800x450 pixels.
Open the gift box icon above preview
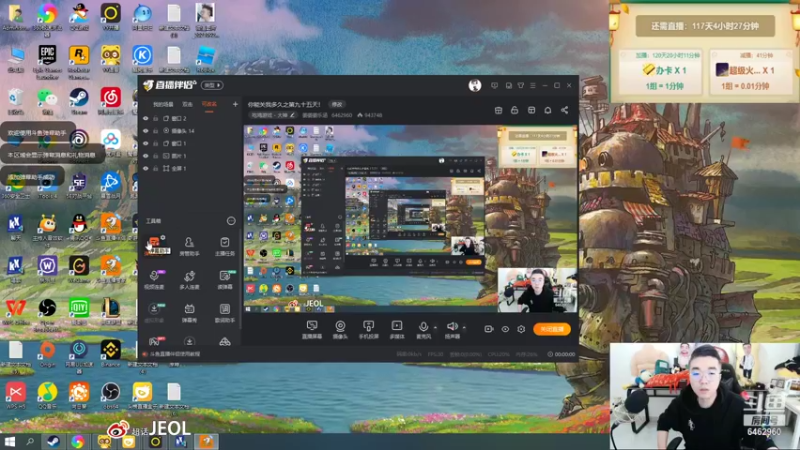pos(498,110)
